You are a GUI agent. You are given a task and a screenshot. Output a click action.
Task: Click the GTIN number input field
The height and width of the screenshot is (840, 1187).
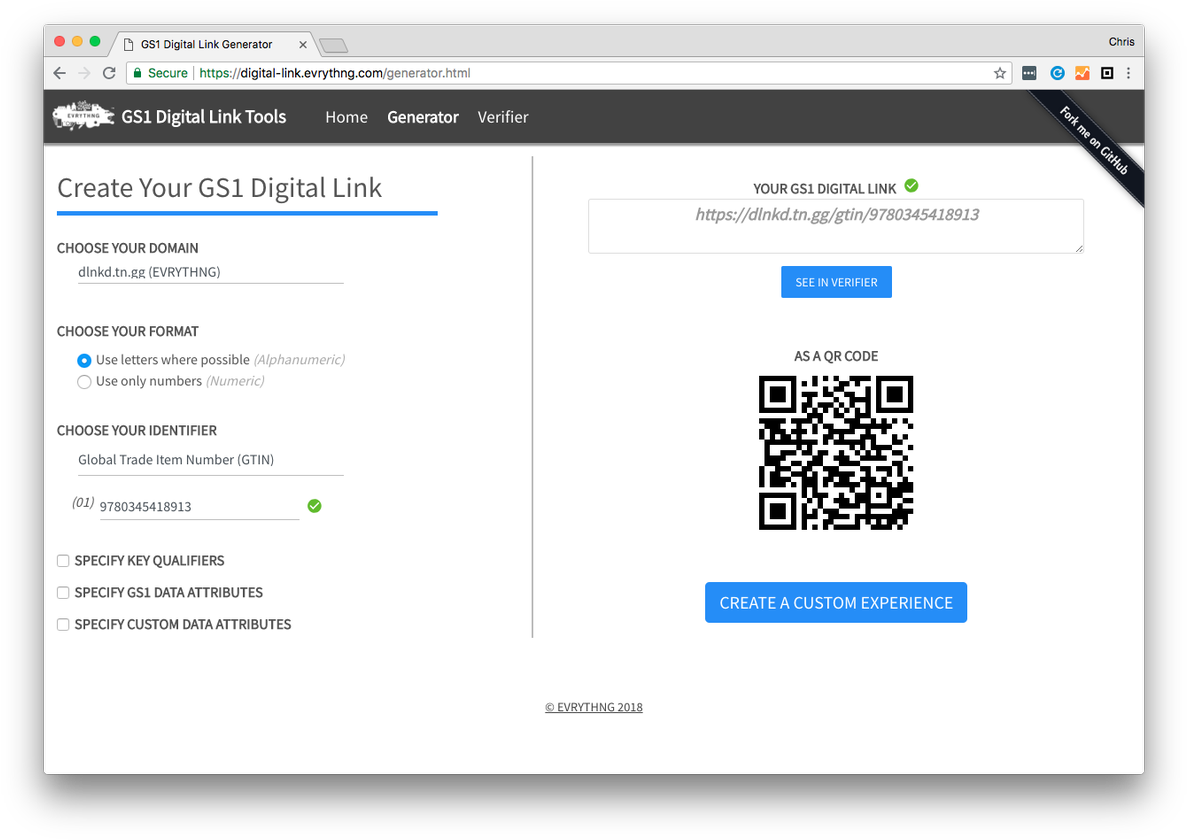click(x=198, y=507)
